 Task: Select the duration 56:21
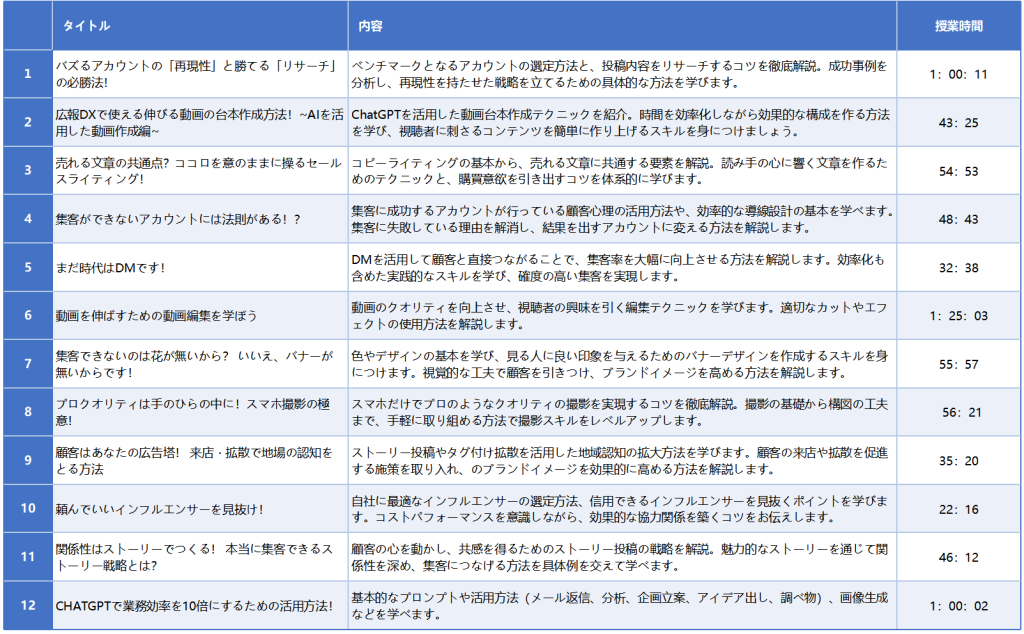click(961, 413)
